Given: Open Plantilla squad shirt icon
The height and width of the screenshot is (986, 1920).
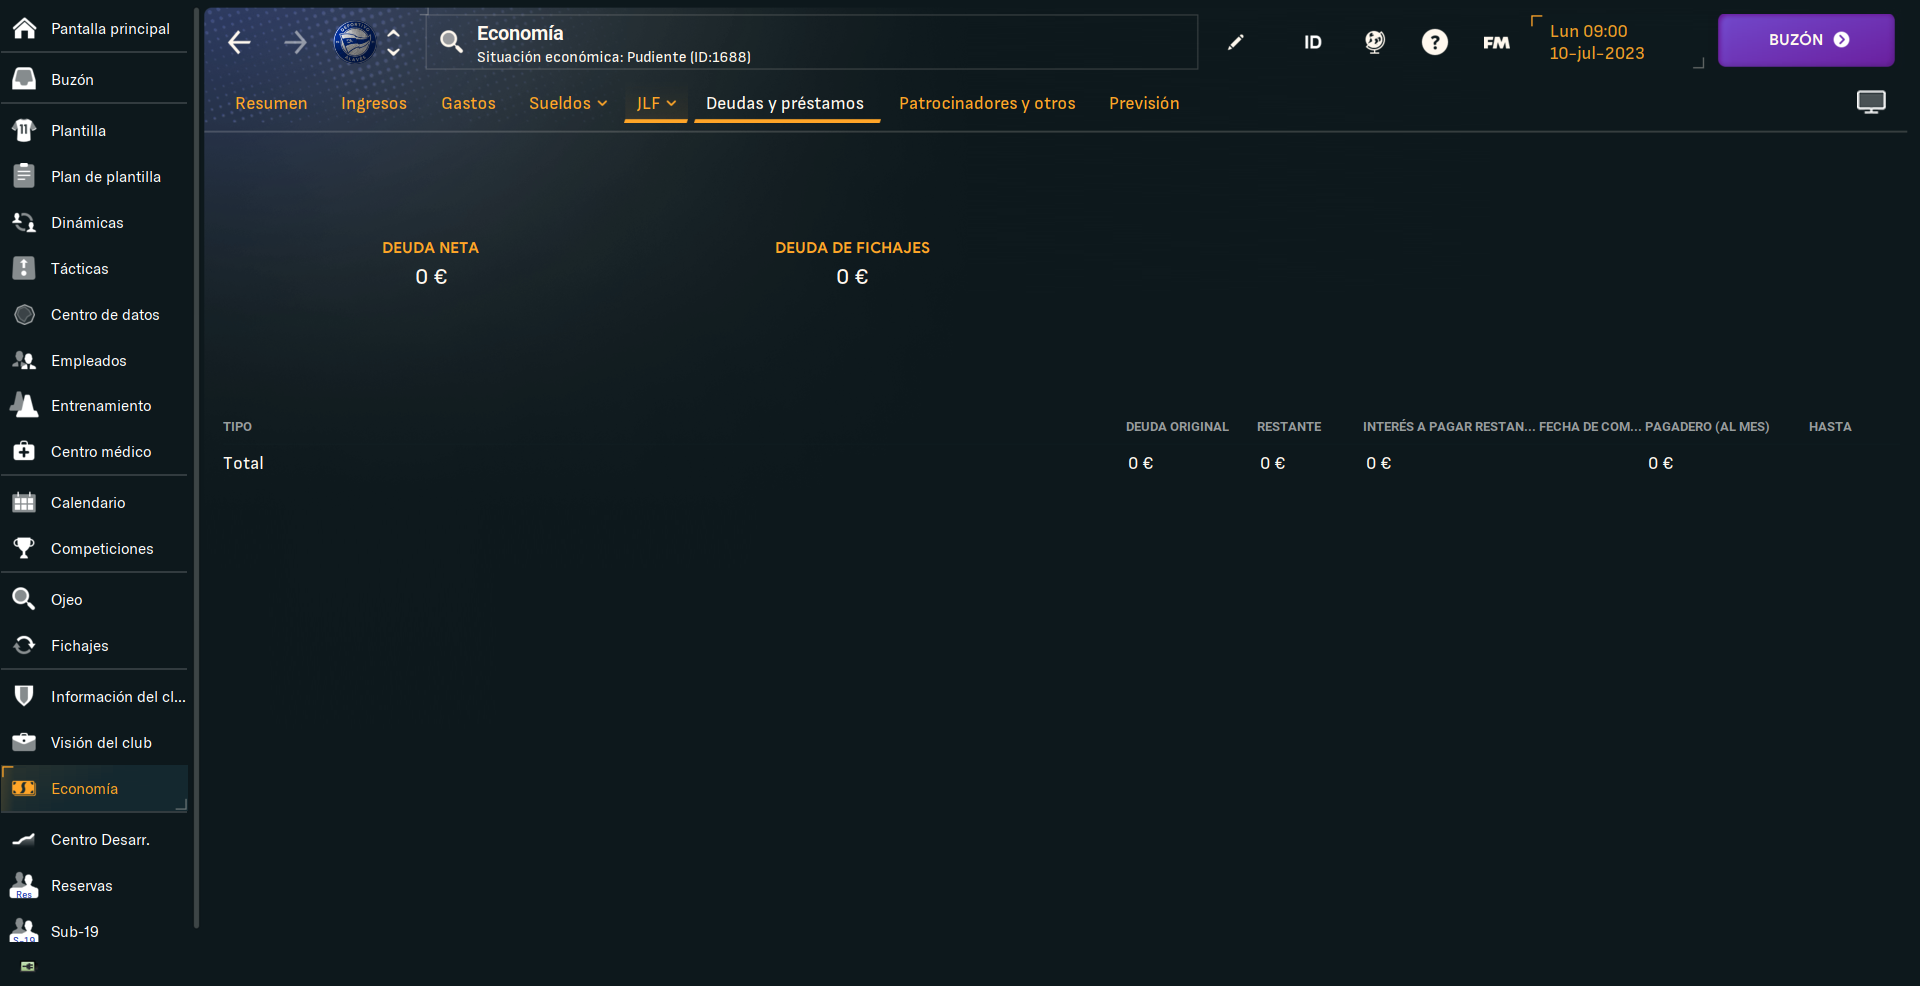Looking at the screenshot, I should [24, 130].
